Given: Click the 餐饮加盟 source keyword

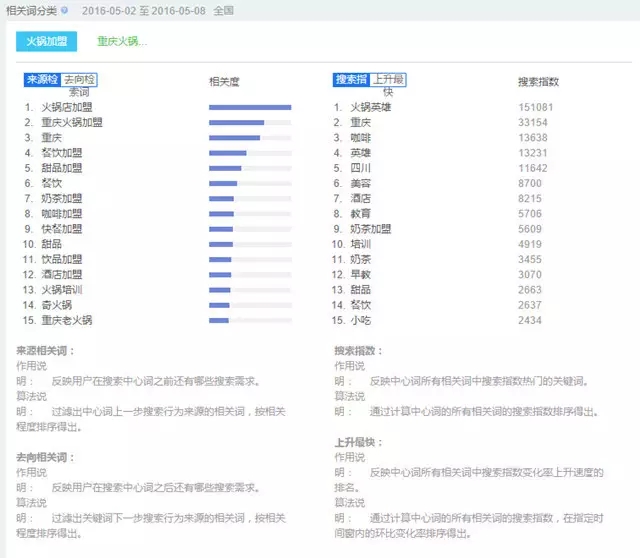Looking at the screenshot, I should pos(61,153).
